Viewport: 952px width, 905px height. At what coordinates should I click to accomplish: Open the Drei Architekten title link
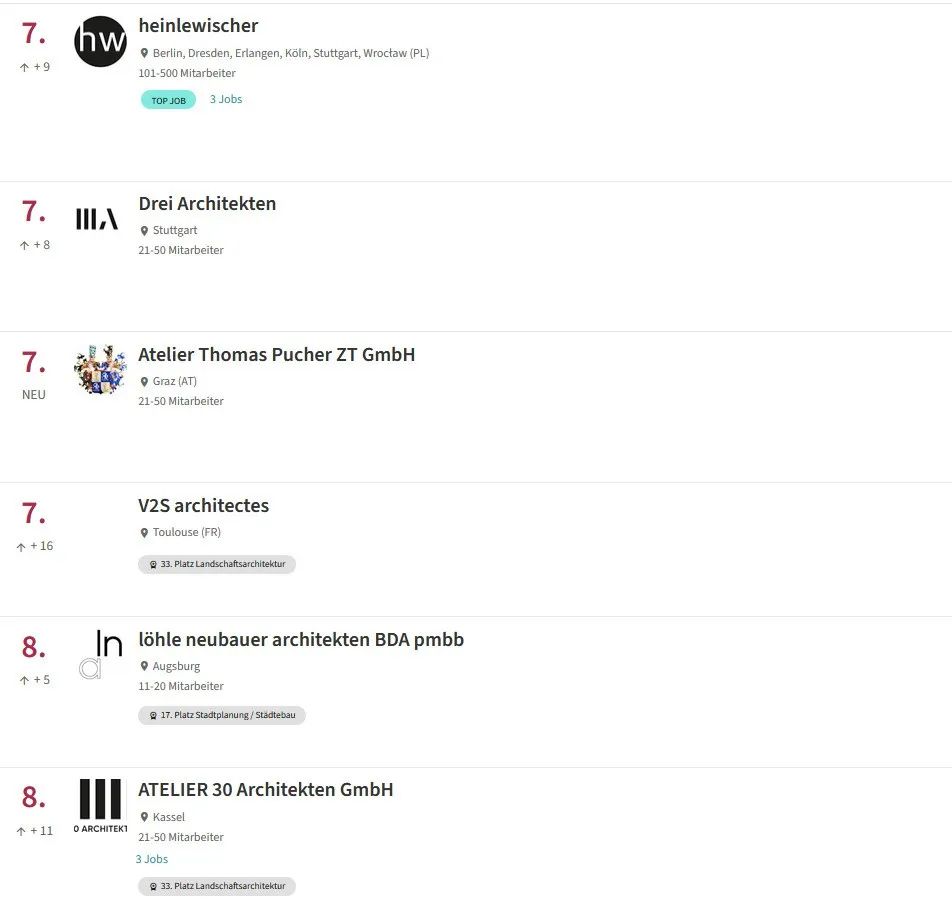pos(207,204)
